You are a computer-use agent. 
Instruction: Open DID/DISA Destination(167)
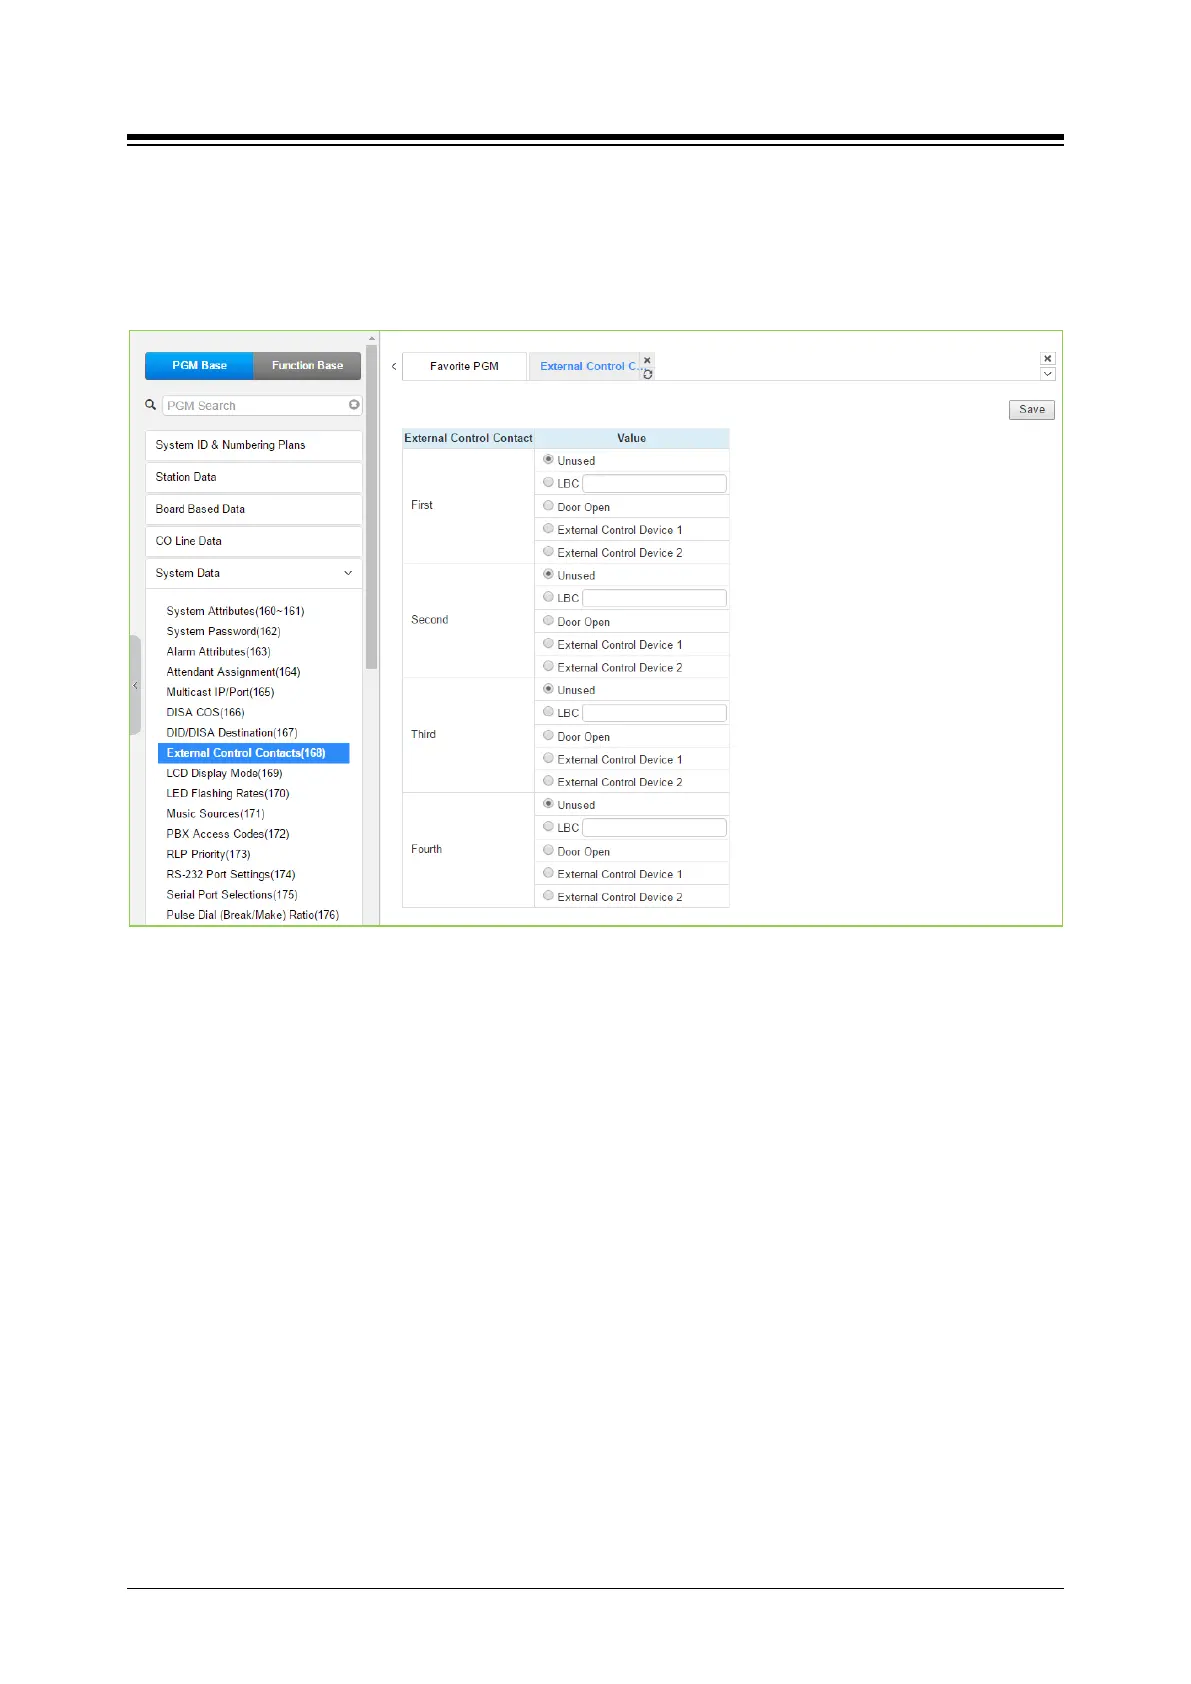click(232, 733)
